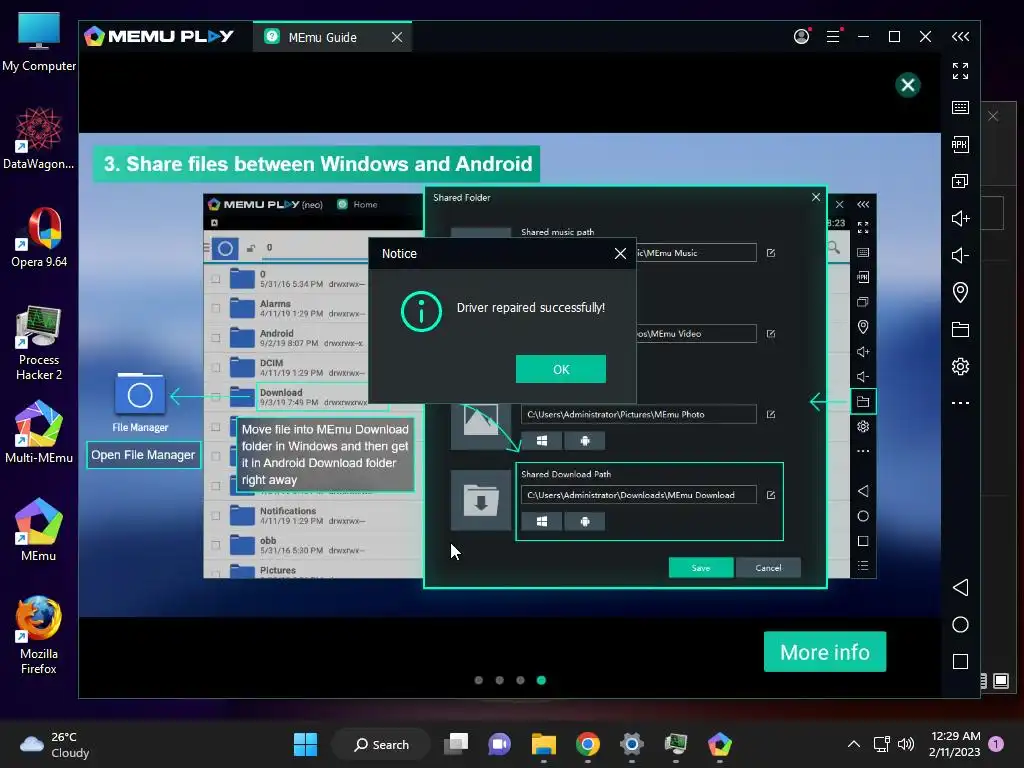
Task: Dismiss the guide overlay with the green X button
Action: coord(908,85)
